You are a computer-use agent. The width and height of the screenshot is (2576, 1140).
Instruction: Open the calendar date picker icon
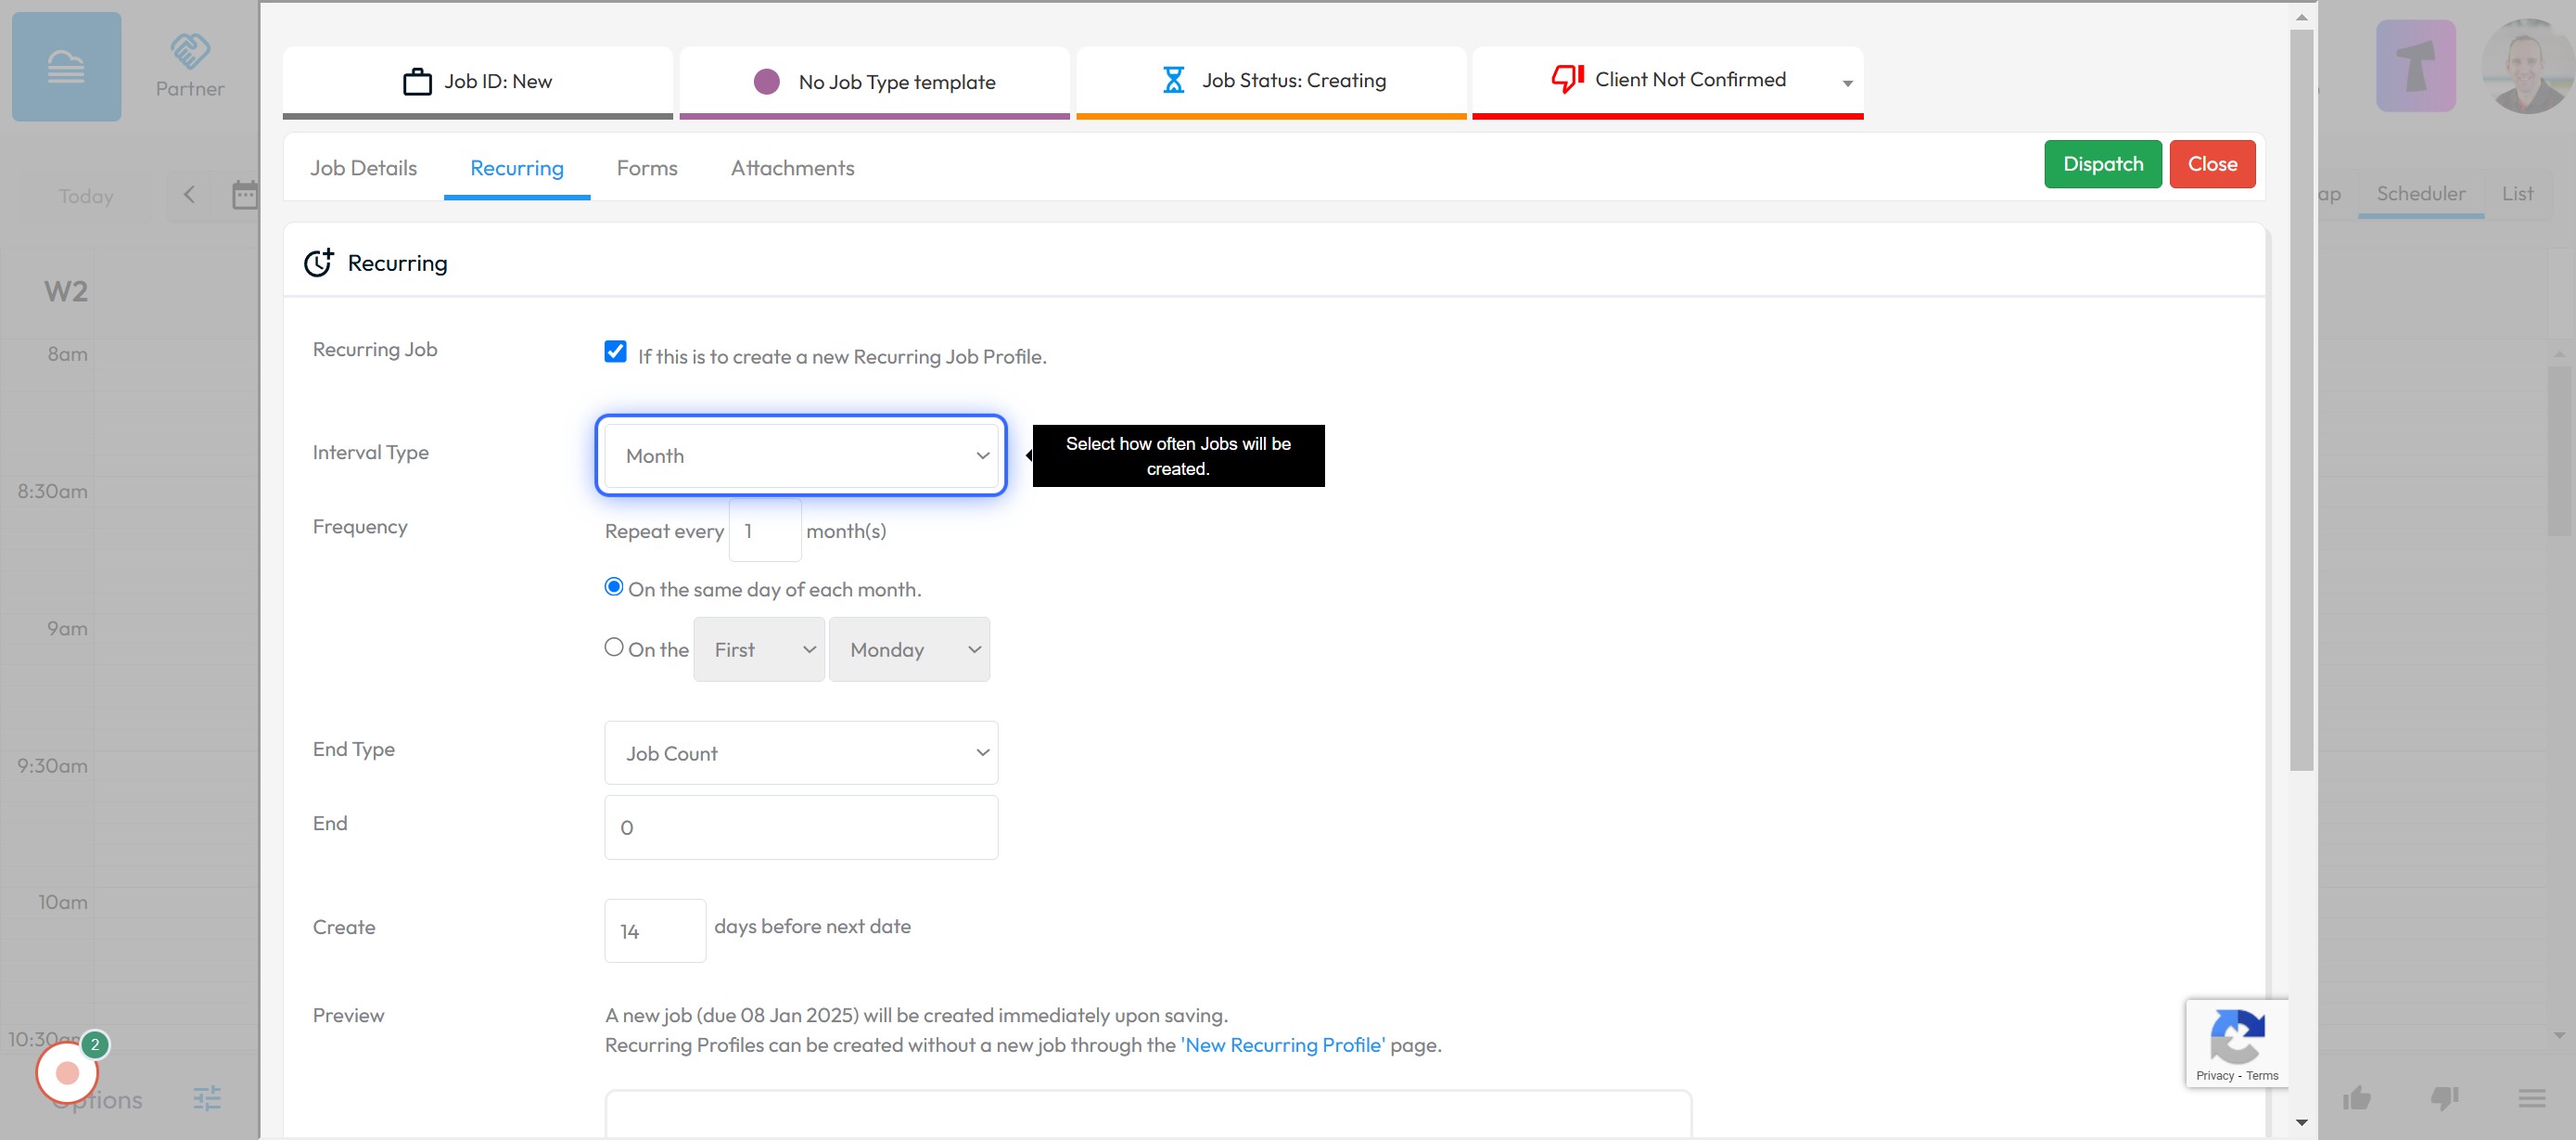coord(245,195)
